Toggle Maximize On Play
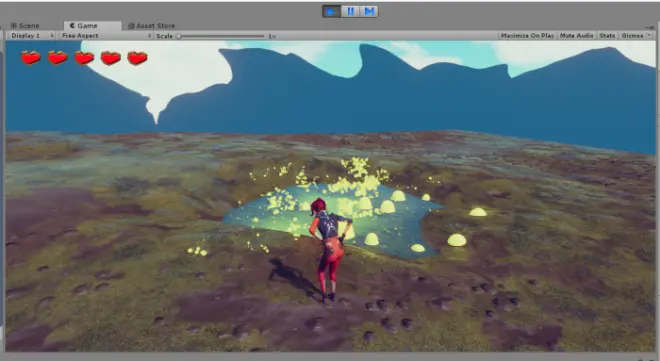660x361 pixels. [527, 36]
